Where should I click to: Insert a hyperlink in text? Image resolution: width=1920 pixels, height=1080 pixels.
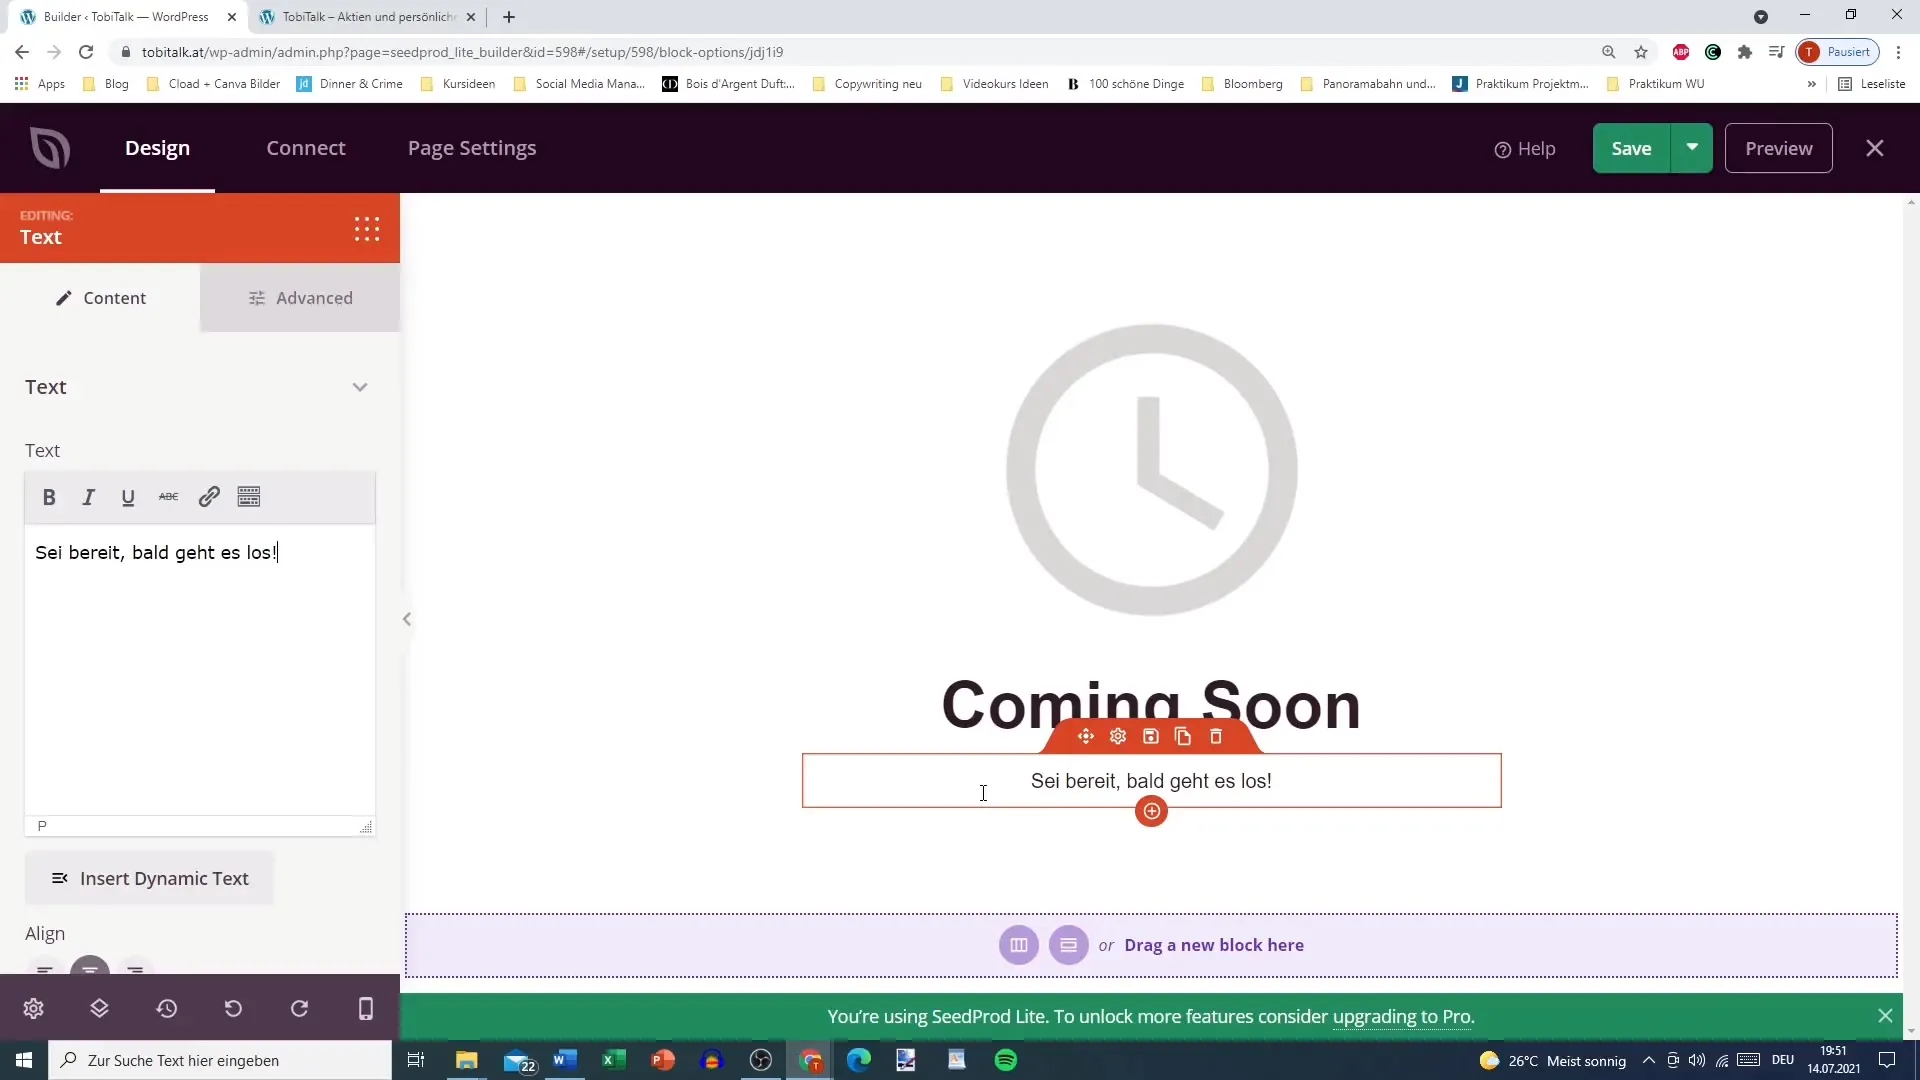pyautogui.click(x=208, y=497)
